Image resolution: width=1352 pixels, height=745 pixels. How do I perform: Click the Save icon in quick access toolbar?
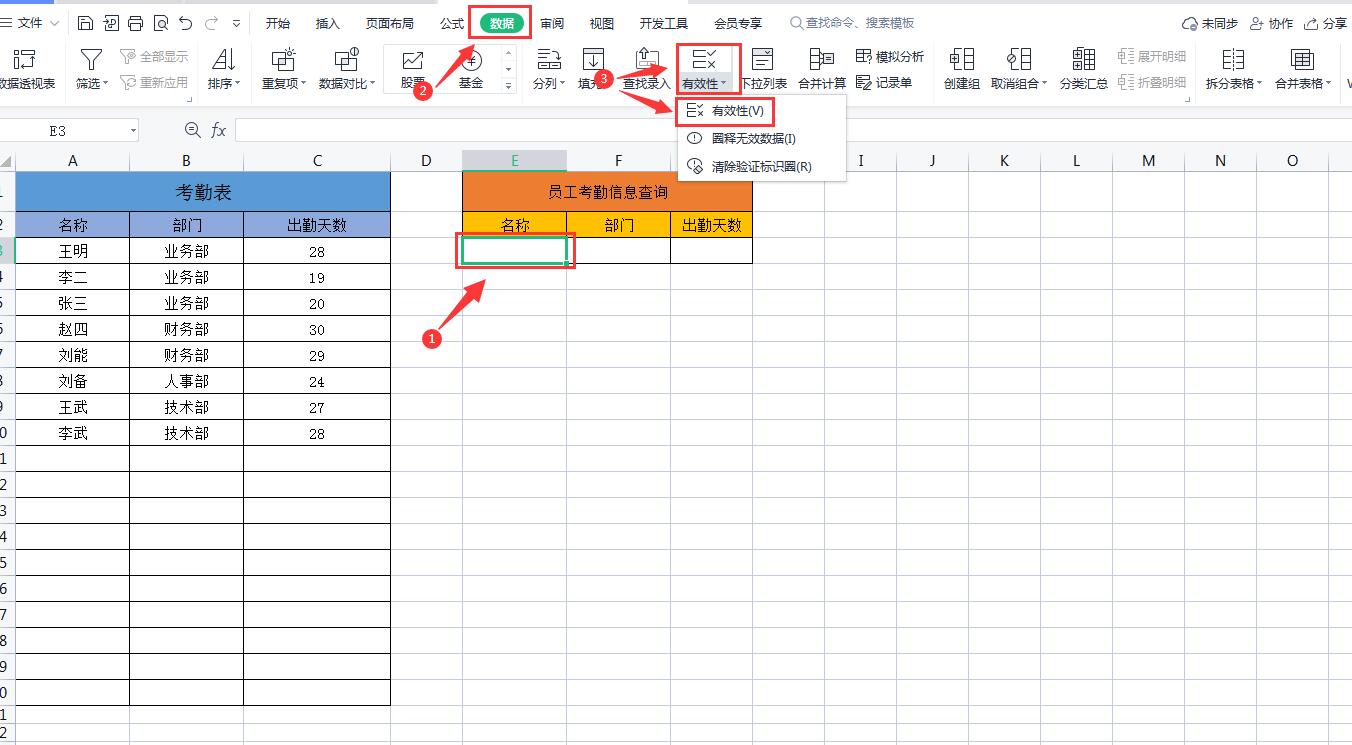[x=85, y=23]
